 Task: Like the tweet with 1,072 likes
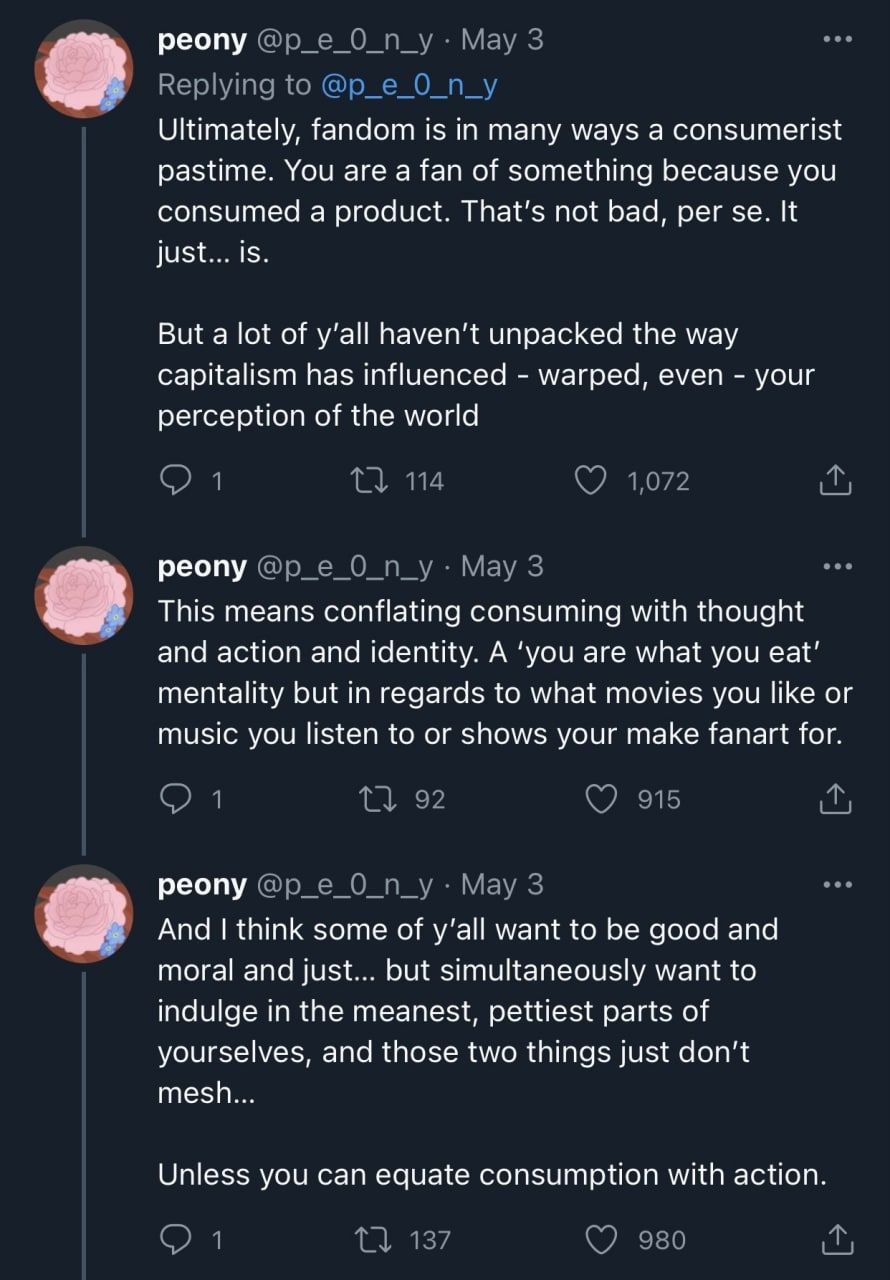(x=592, y=481)
